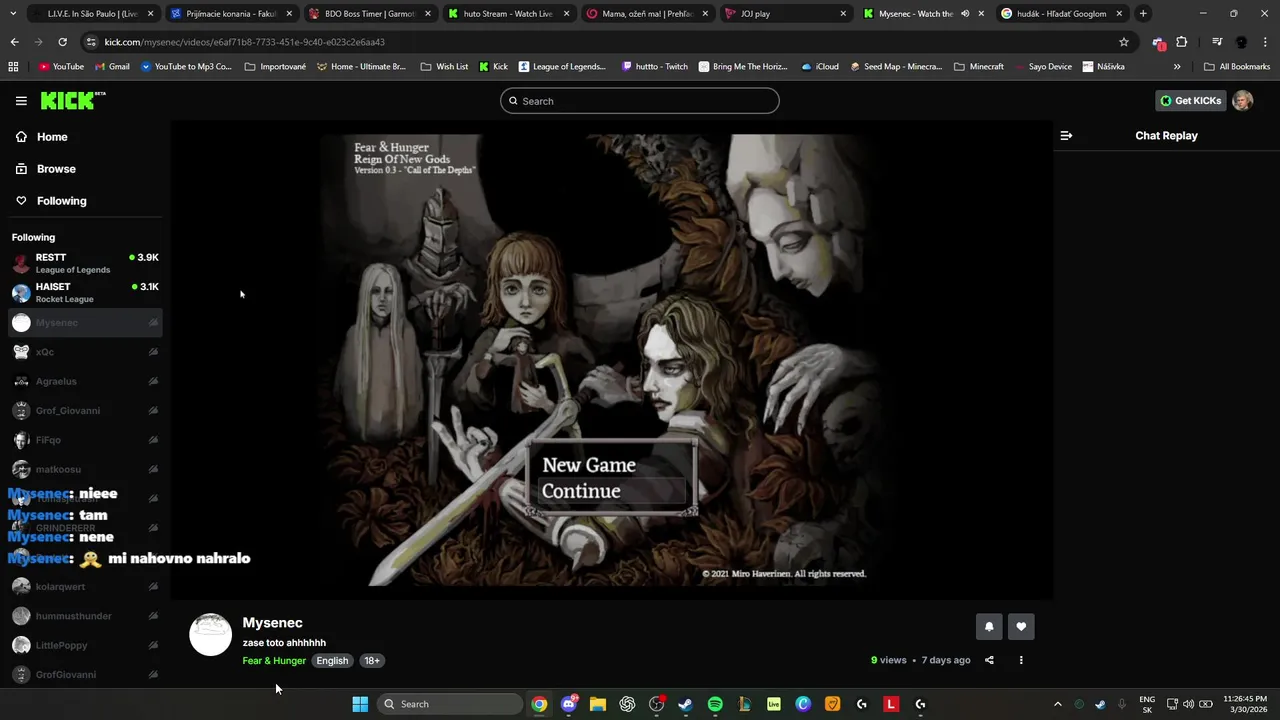Open the Wish List bookmarks folder
The image size is (1280, 720).
pyautogui.click(x=444, y=67)
